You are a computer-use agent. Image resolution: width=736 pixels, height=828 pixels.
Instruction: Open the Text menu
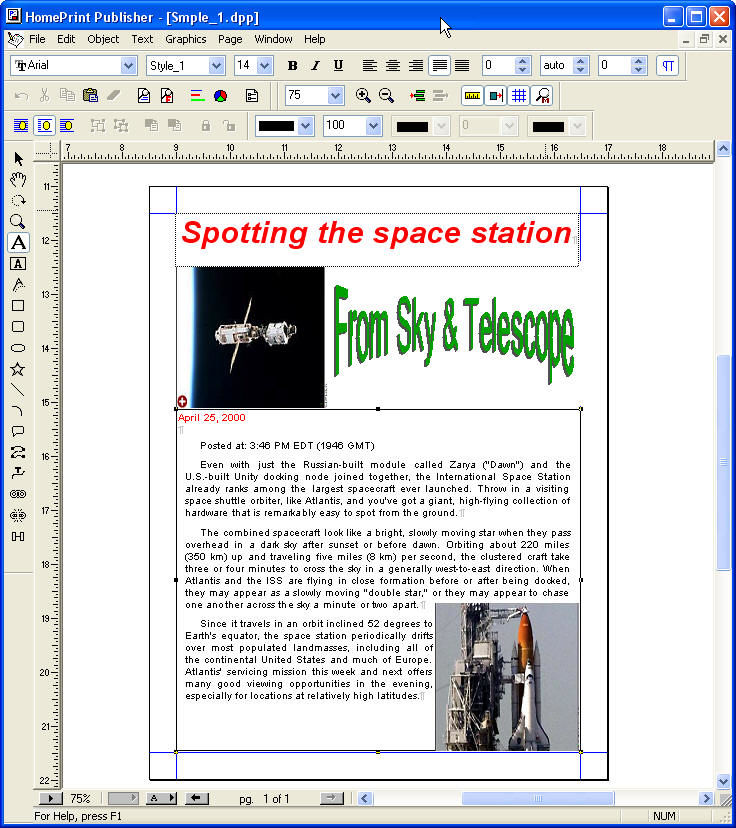[x=142, y=39]
